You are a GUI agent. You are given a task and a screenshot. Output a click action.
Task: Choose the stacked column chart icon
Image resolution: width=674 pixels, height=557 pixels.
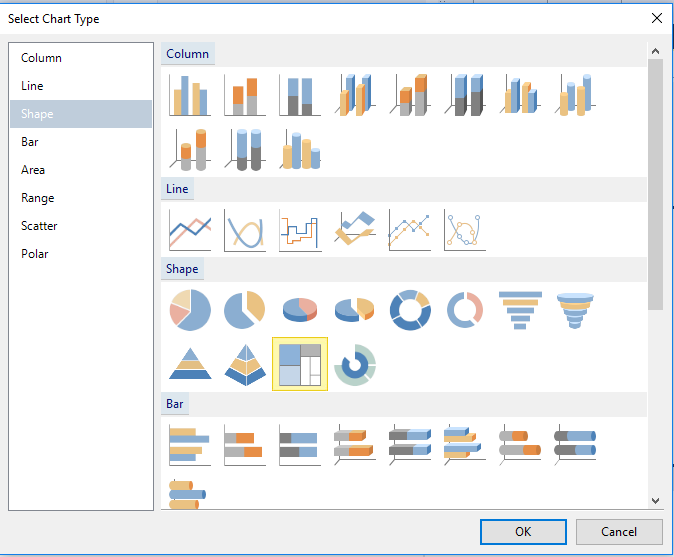click(245, 95)
